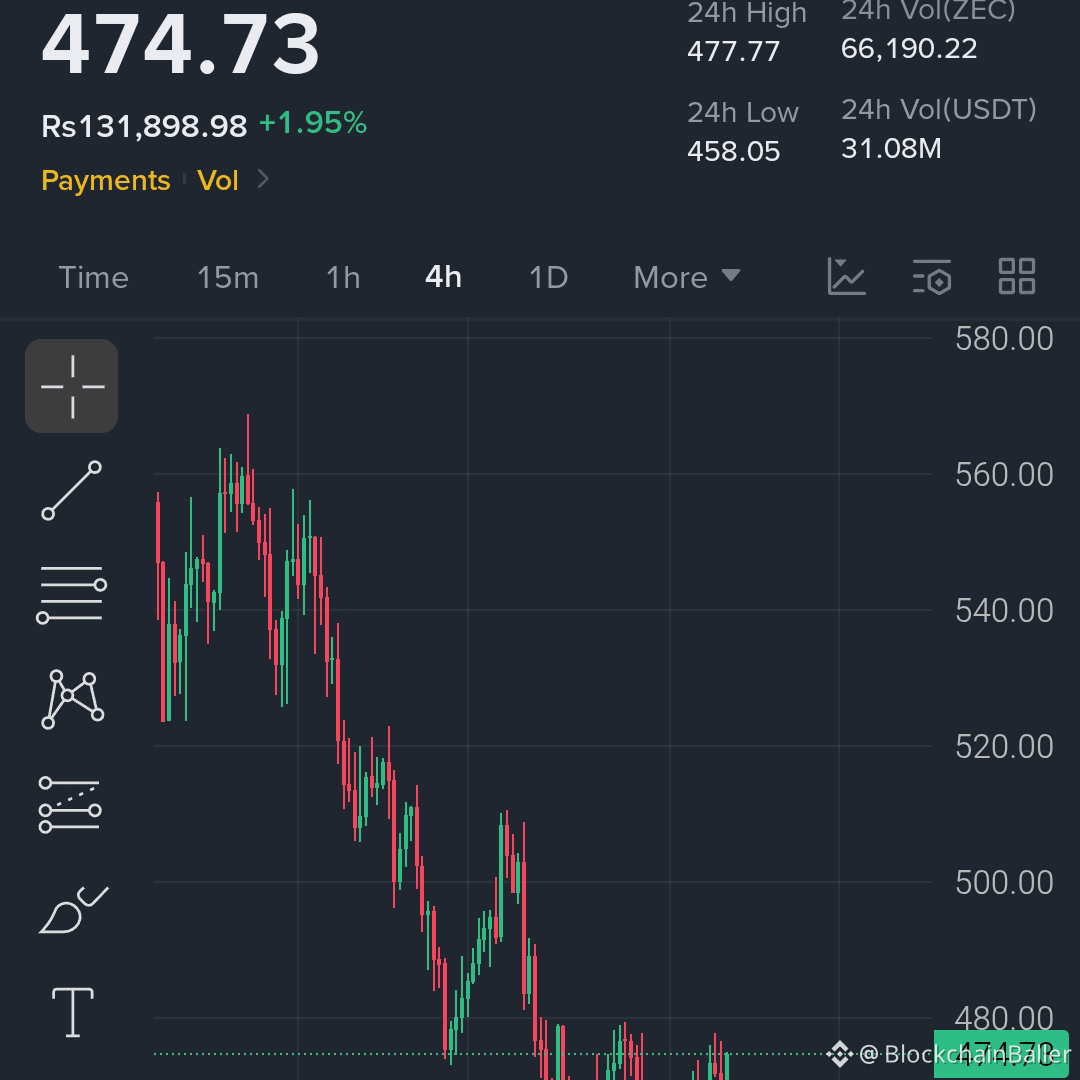1080x1080 pixels.
Task: Click the 474.73 current price
Action: tap(180, 44)
